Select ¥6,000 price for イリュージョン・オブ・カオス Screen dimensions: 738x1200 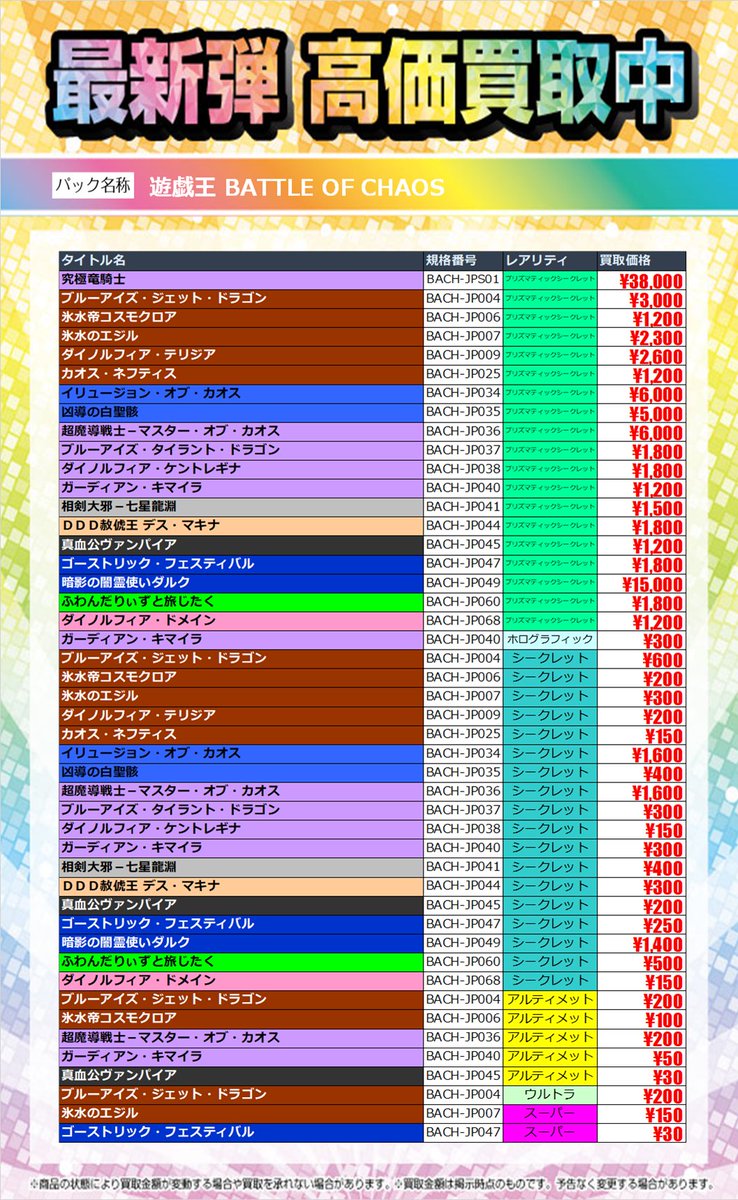[x=641, y=393]
